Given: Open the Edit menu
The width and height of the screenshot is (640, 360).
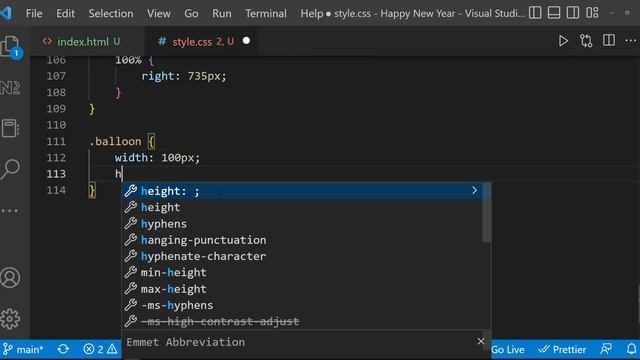Looking at the screenshot, I should coord(65,13).
